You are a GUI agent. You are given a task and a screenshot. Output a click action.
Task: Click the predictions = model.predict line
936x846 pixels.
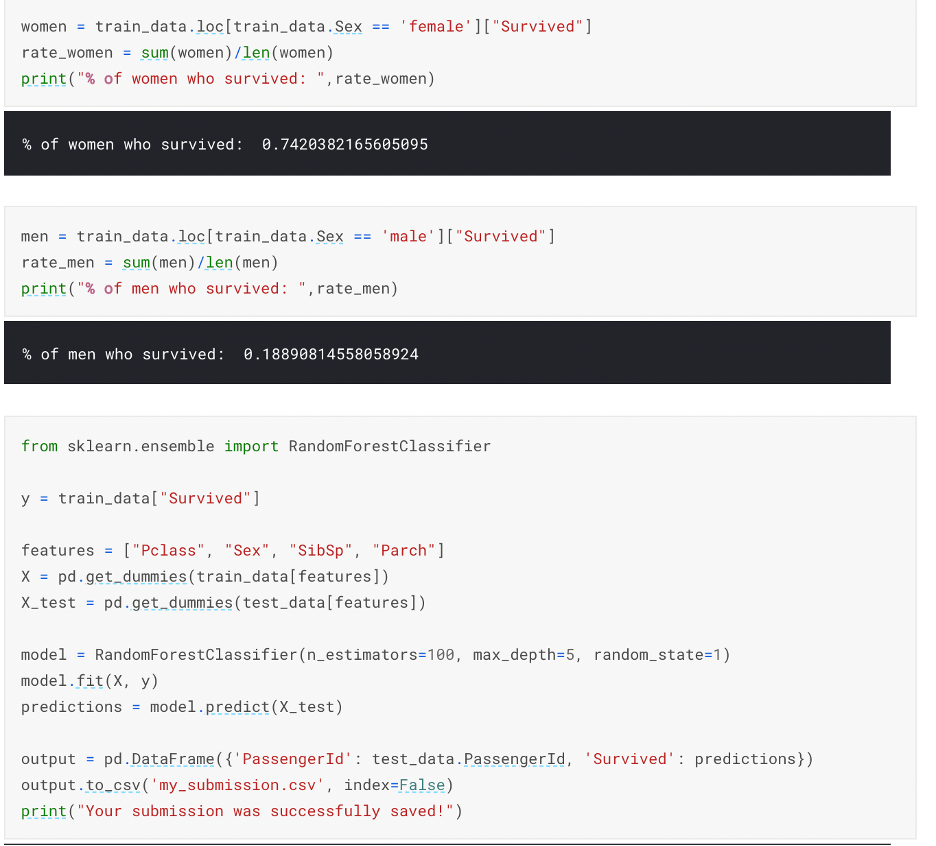tap(181, 706)
